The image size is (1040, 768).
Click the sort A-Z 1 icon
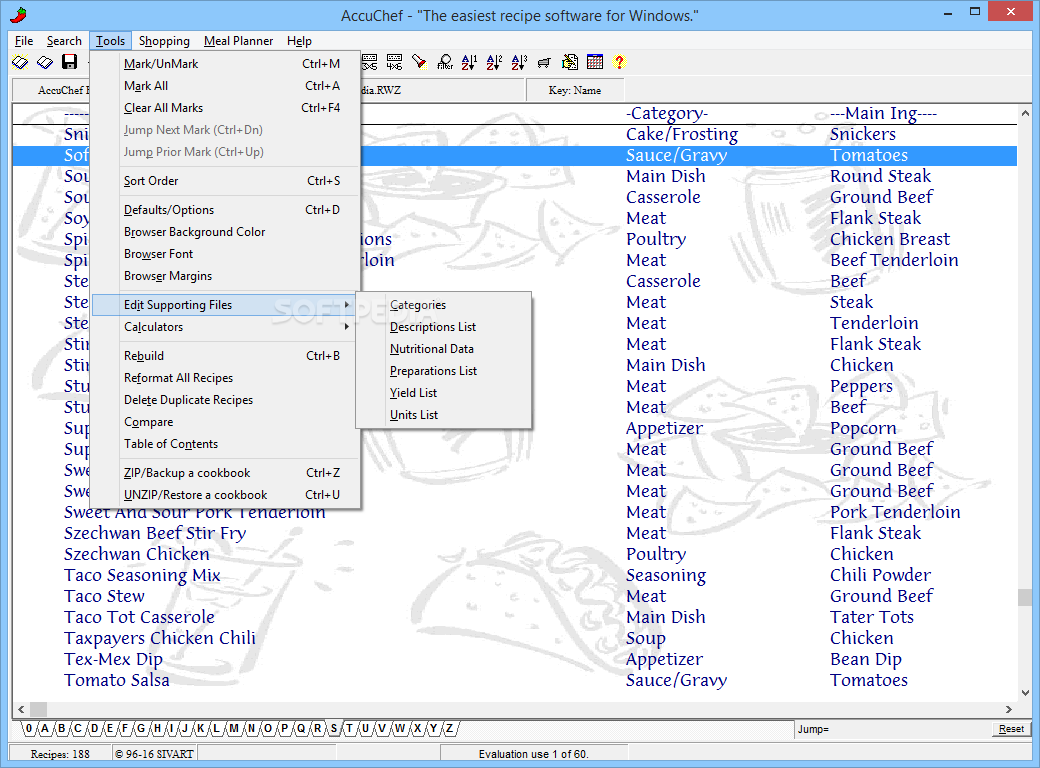470,62
